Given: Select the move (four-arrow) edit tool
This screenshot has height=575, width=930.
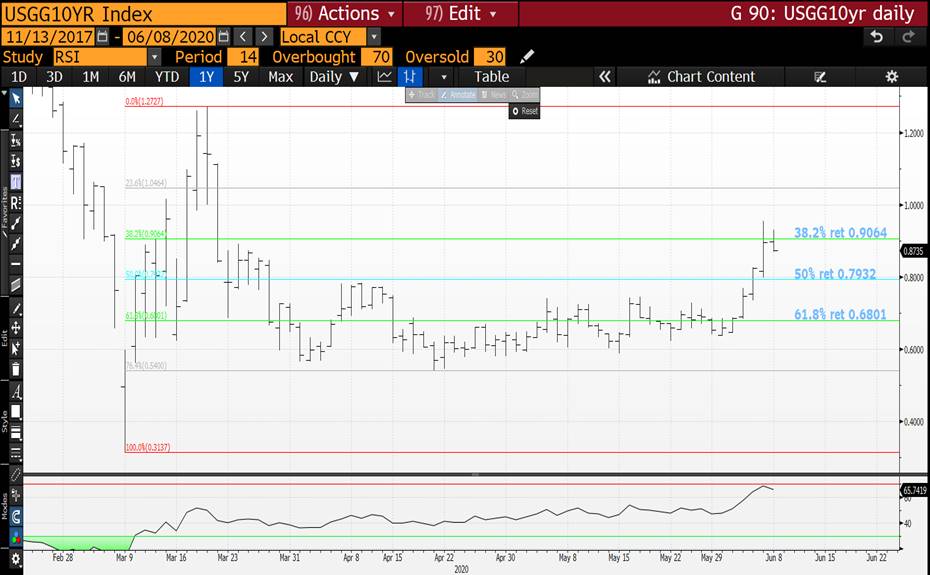Looking at the screenshot, I should point(16,328).
